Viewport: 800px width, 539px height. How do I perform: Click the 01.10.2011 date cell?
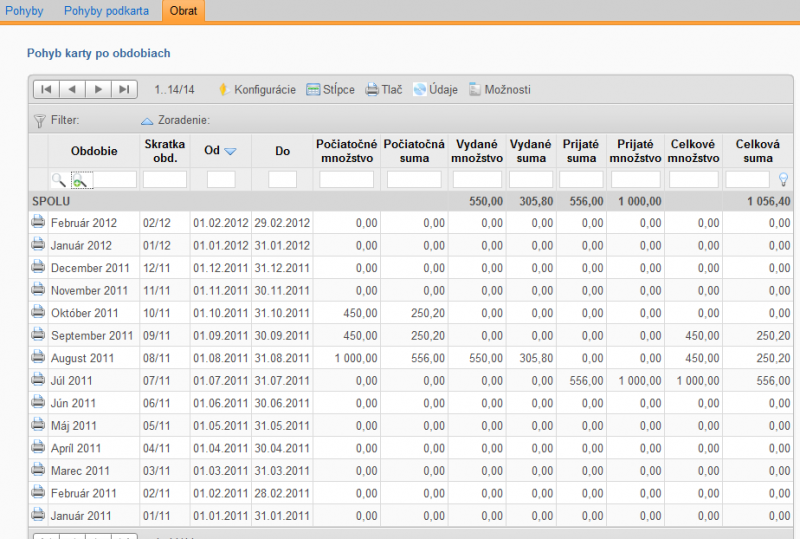220,313
